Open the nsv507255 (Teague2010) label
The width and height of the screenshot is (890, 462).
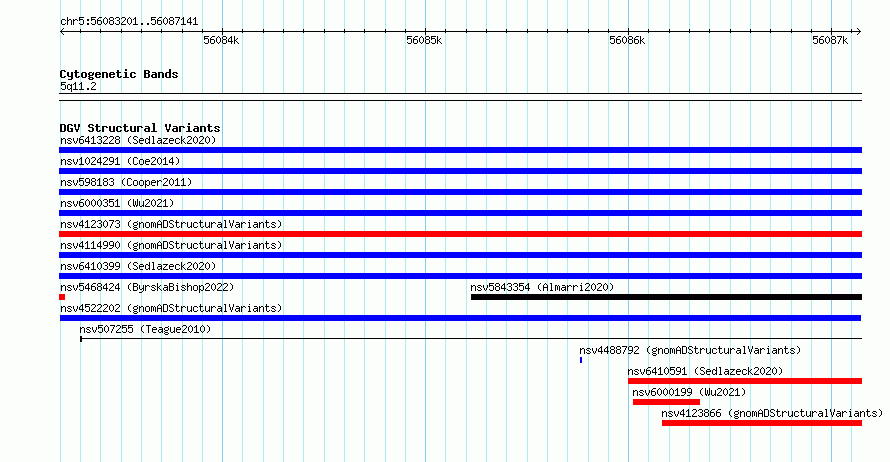pyautogui.click(x=145, y=329)
